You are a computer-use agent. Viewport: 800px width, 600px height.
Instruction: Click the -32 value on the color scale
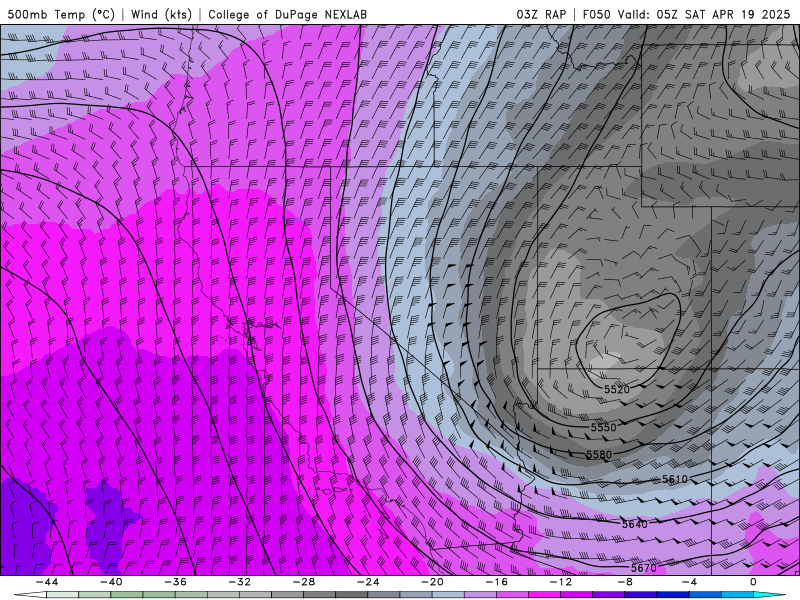pyautogui.click(x=239, y=582)
